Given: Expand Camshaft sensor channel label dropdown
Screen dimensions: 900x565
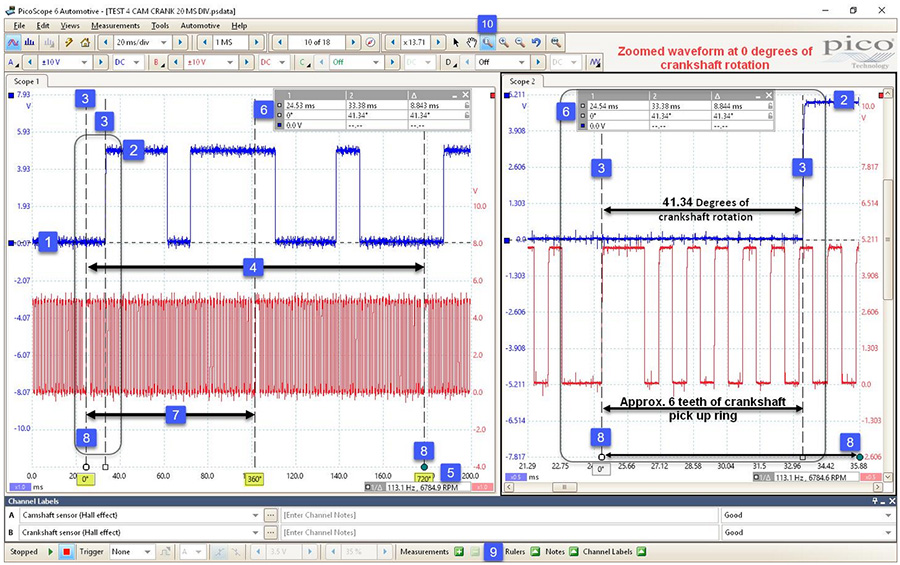Looking at the screenshot, I should tap(255, 516).
